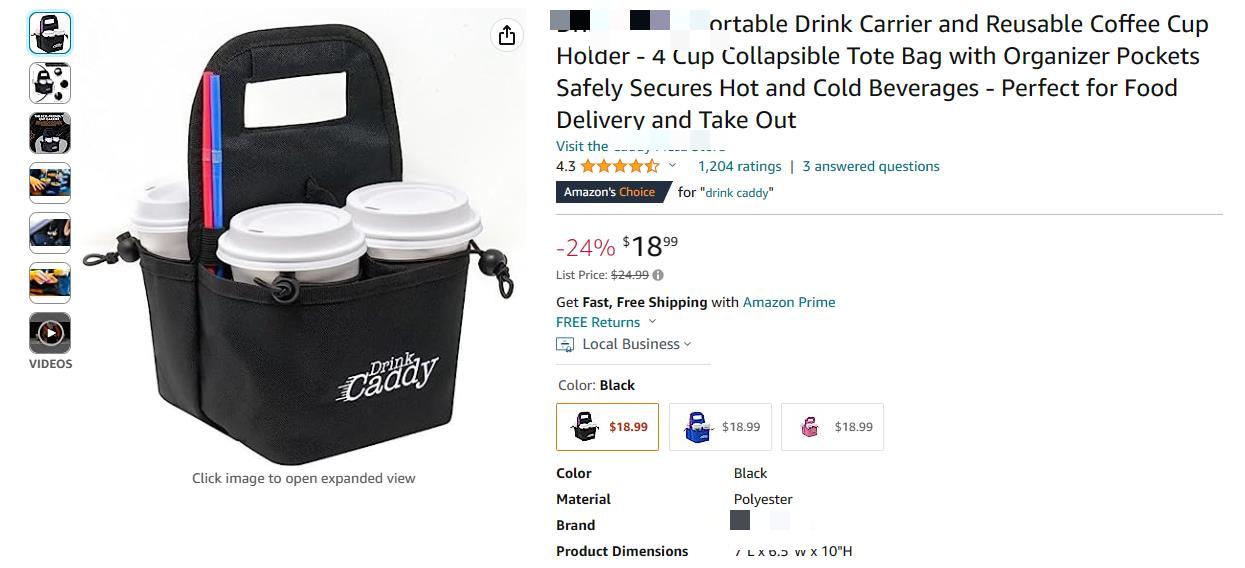Choose the Black color option at $18.99
This screenshot has width=1245, height=568.
coord(608,427)
